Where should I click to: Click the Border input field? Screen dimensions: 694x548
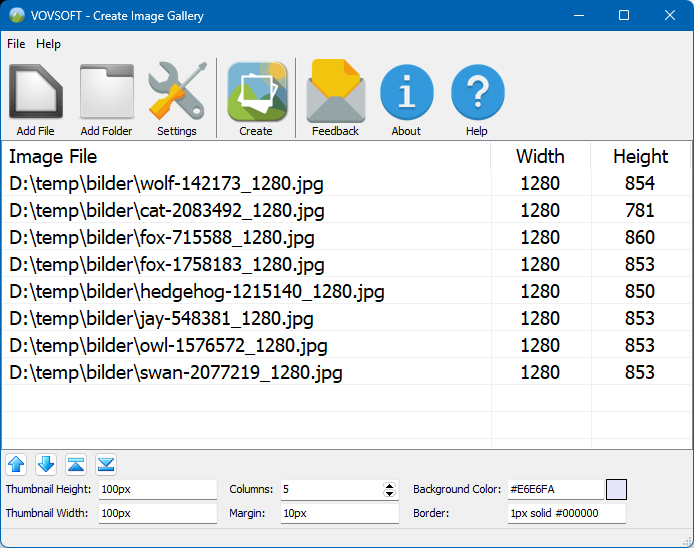(567, 513)
